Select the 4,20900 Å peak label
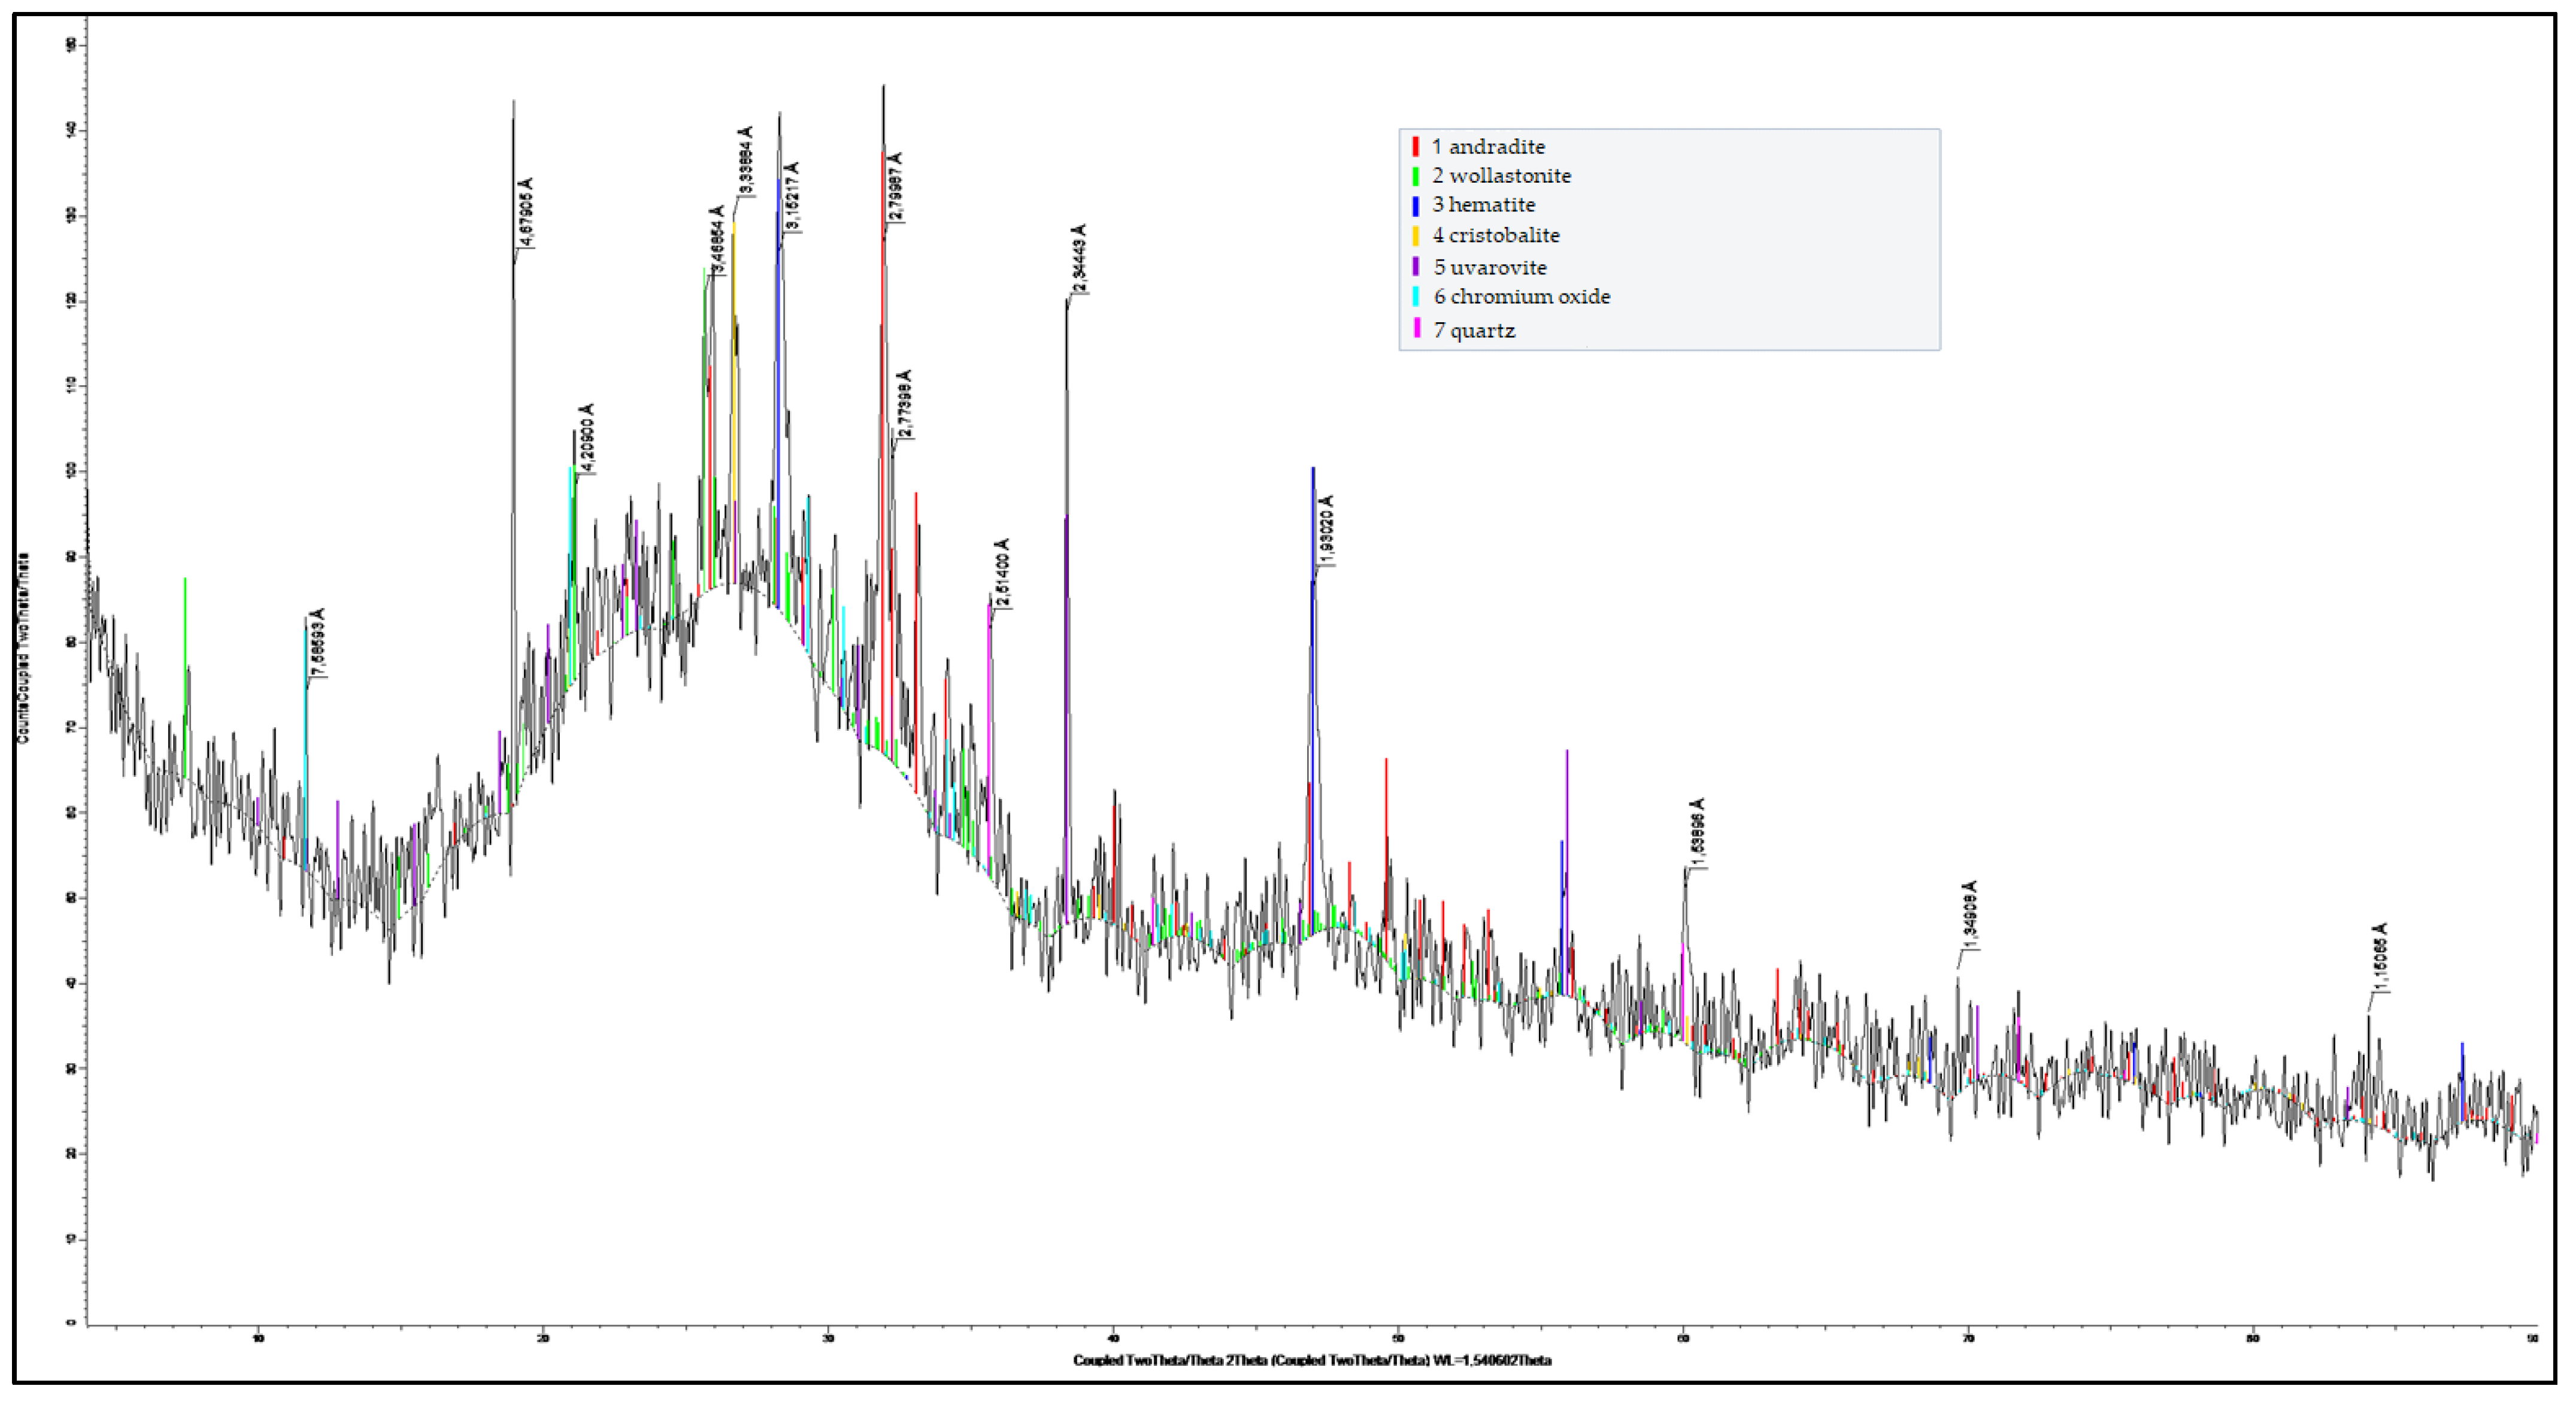This screenshot has height=1401, width=2576. pyautogui.click(x=587, y=438)
